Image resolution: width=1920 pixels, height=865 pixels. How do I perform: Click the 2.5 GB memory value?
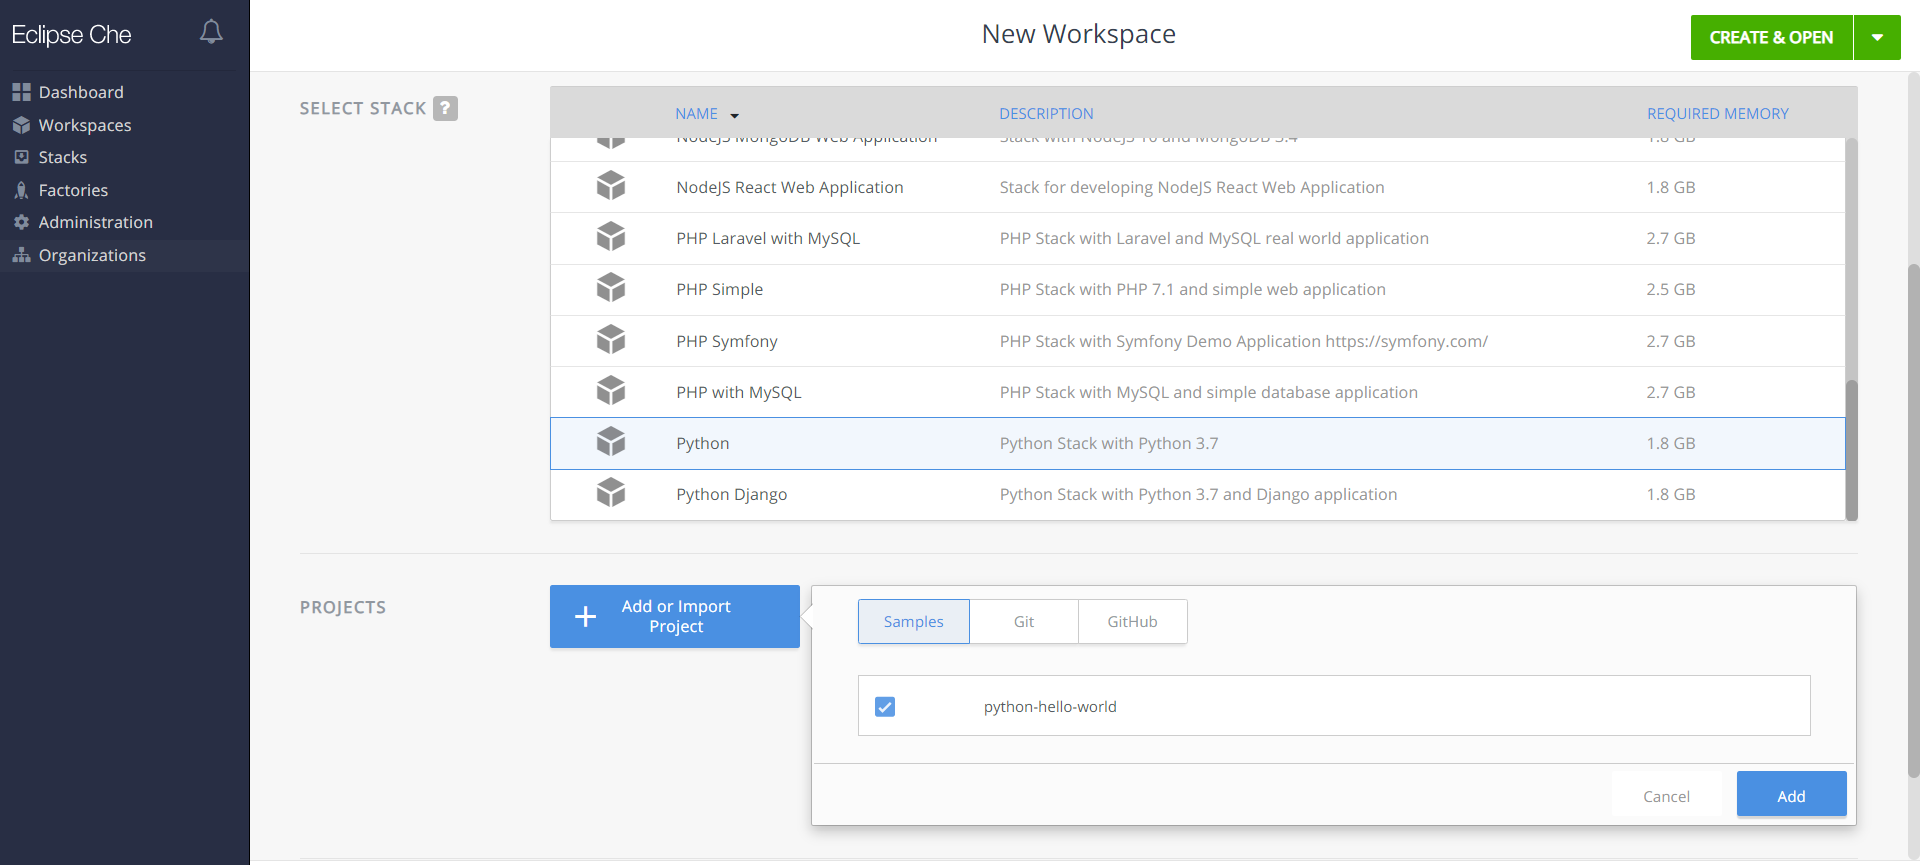[1670, 289]
